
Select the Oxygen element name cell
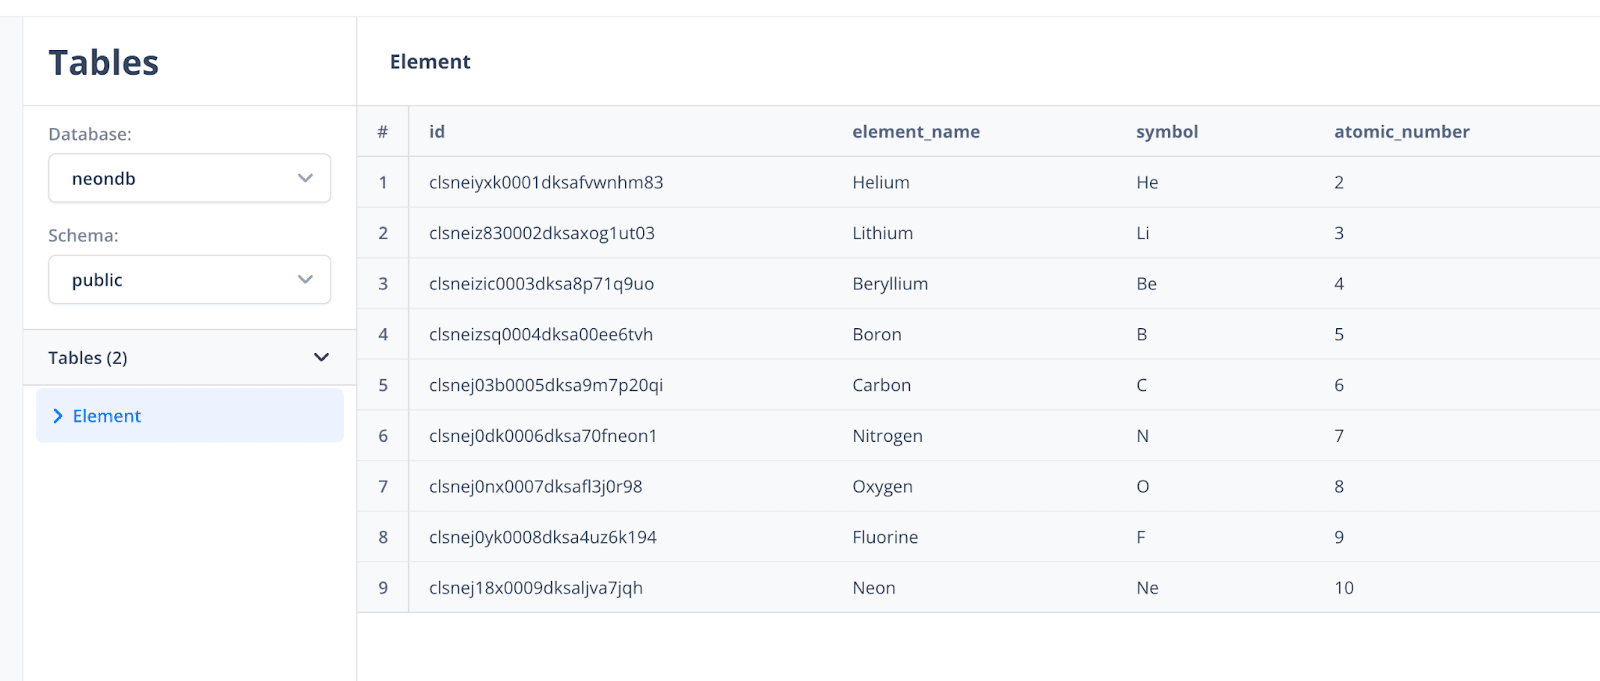tap(882, 487)
